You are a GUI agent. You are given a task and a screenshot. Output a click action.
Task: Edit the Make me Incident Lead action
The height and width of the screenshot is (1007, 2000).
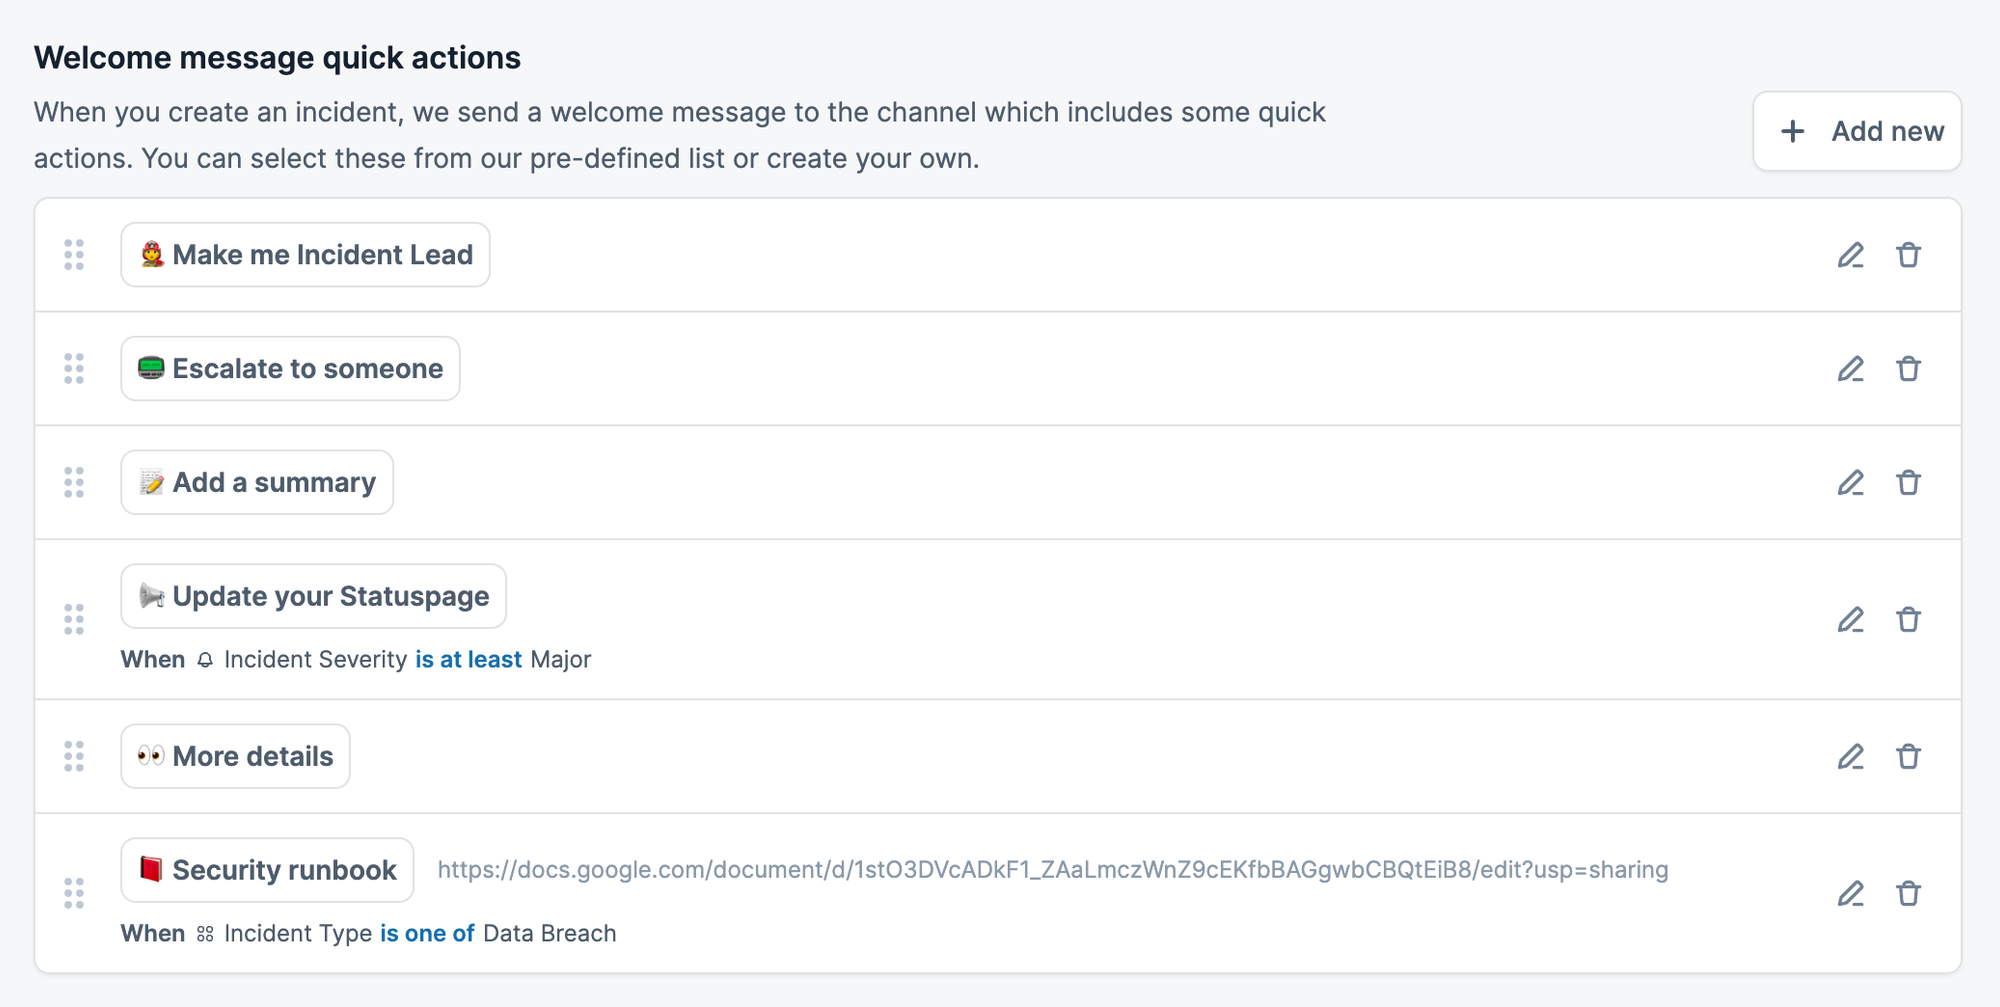pos(1850,255)
